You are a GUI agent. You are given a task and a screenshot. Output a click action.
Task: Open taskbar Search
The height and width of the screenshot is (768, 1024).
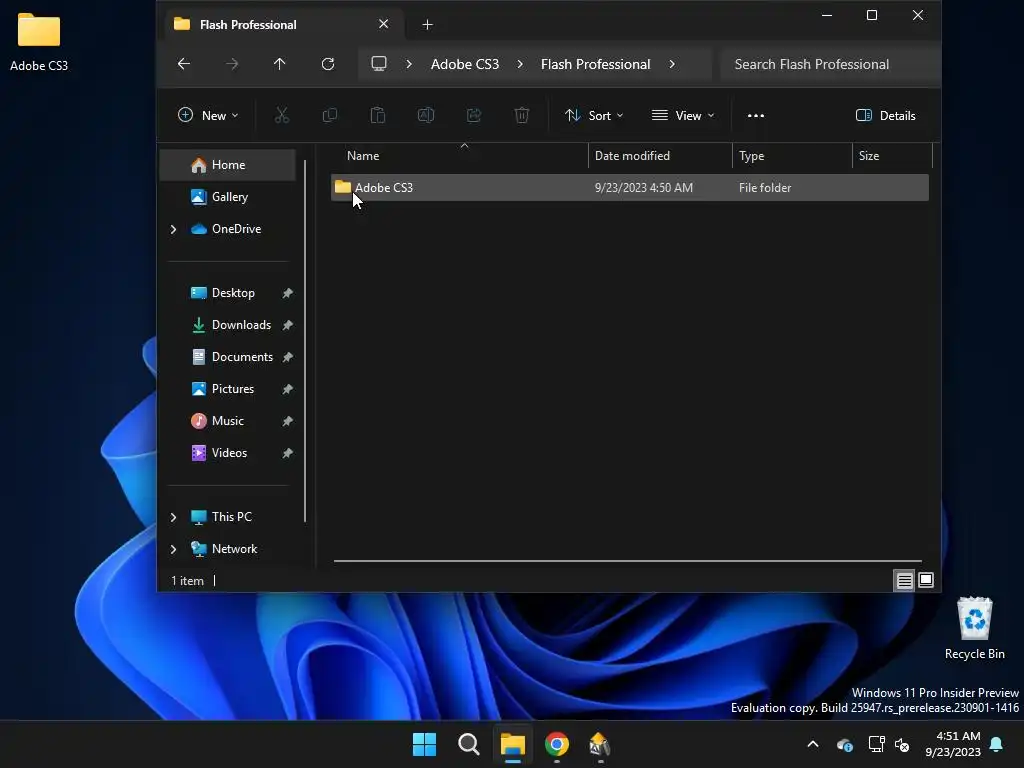click(x=468, y=744)
